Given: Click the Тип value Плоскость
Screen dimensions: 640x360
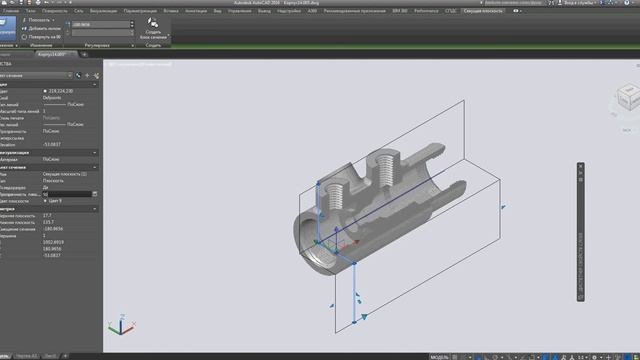Looking at the screenshot, I should click(53, 181).
